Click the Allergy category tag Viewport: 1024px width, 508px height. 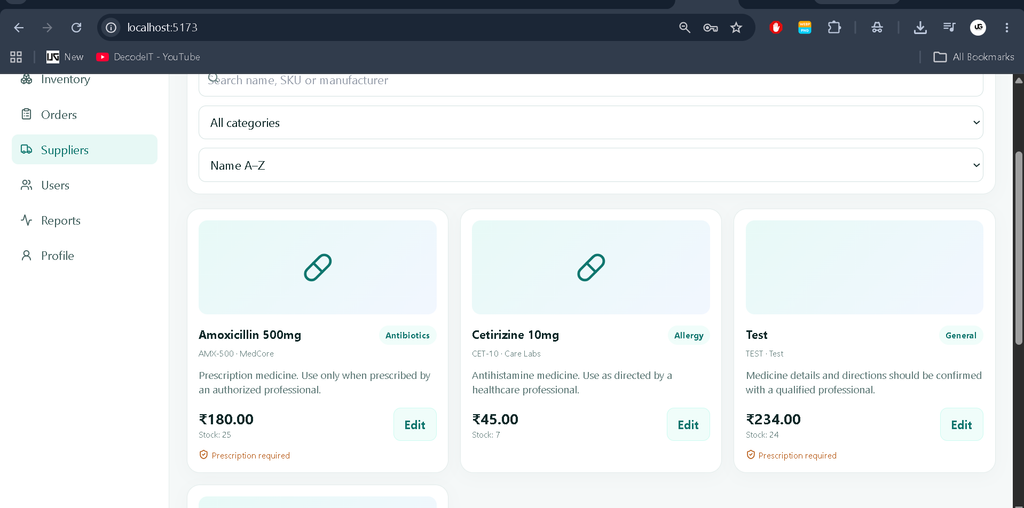coord(688,336)
